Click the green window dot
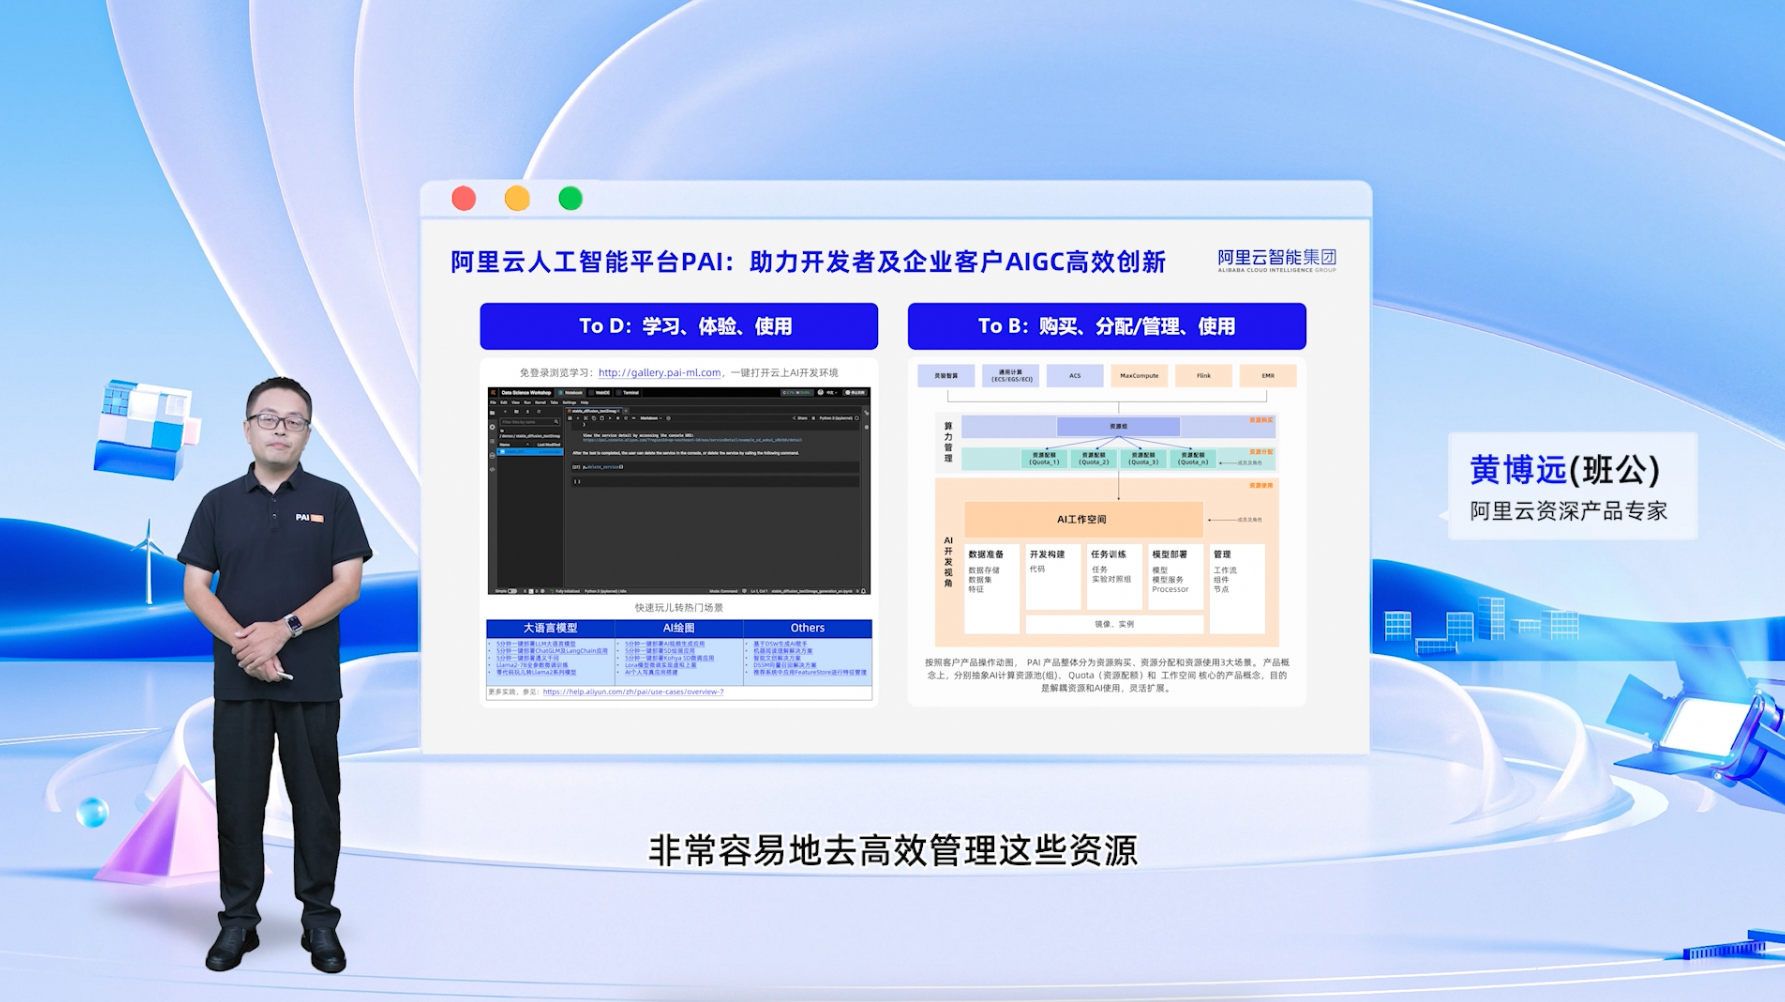 pyautogui.click(x=570, y=198)
